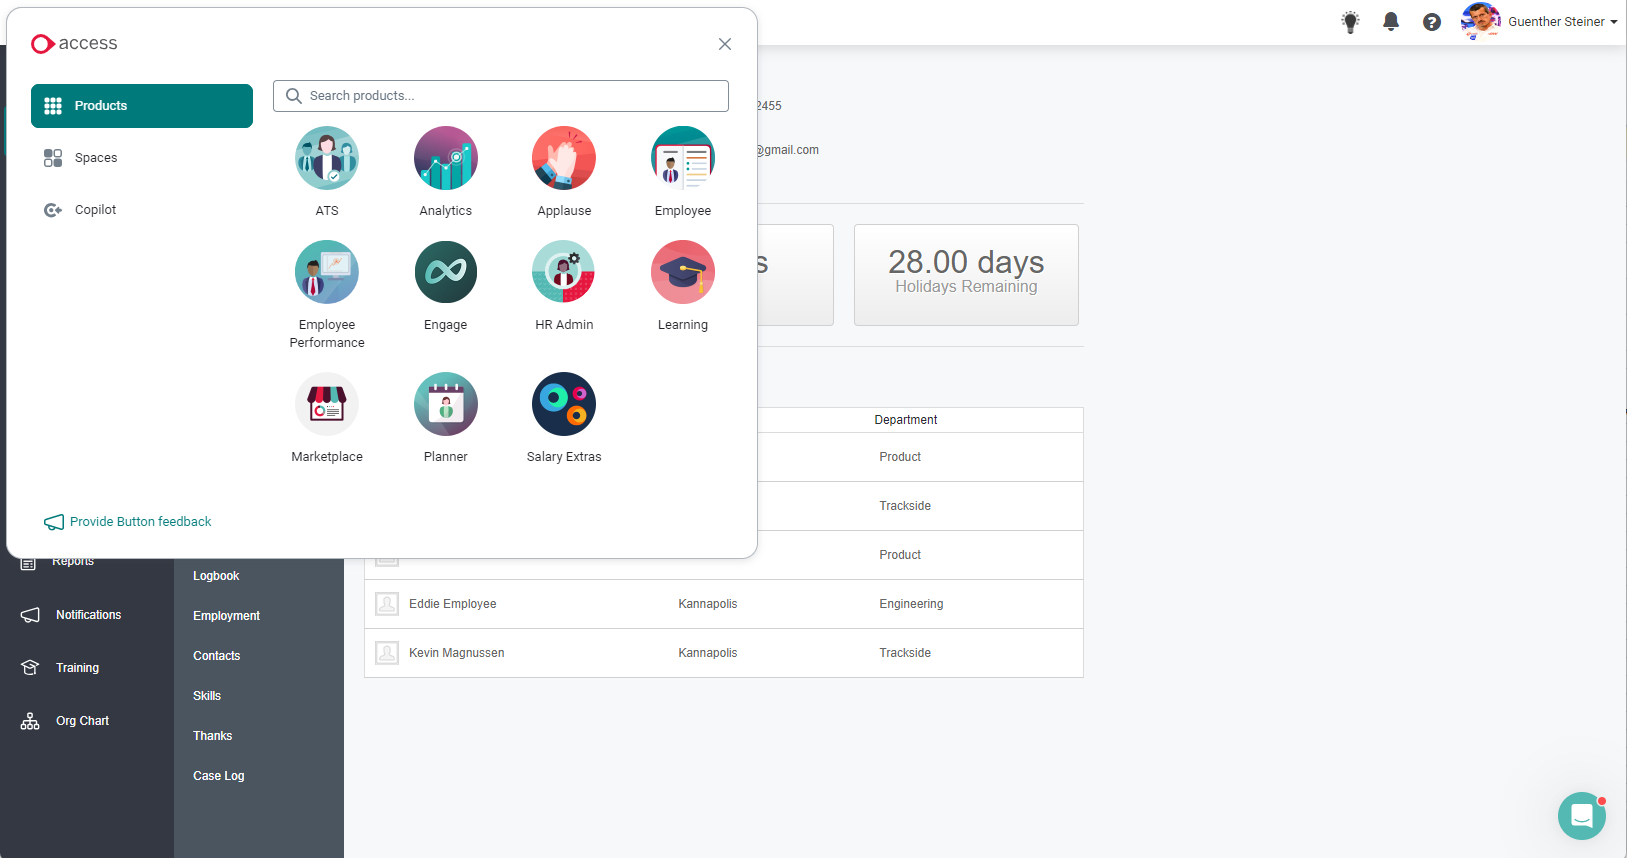Screen dimensions: 1627x858
Task: Open the Contacts submenu item
Action: pos(217,656)
